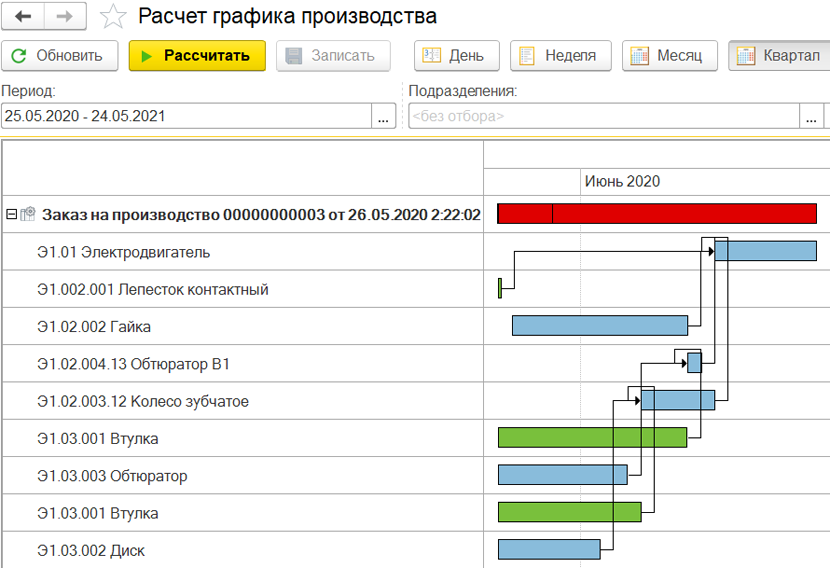Select Э1.02.003.12 Колесо зубчатое row

click(x=143, y=401)
